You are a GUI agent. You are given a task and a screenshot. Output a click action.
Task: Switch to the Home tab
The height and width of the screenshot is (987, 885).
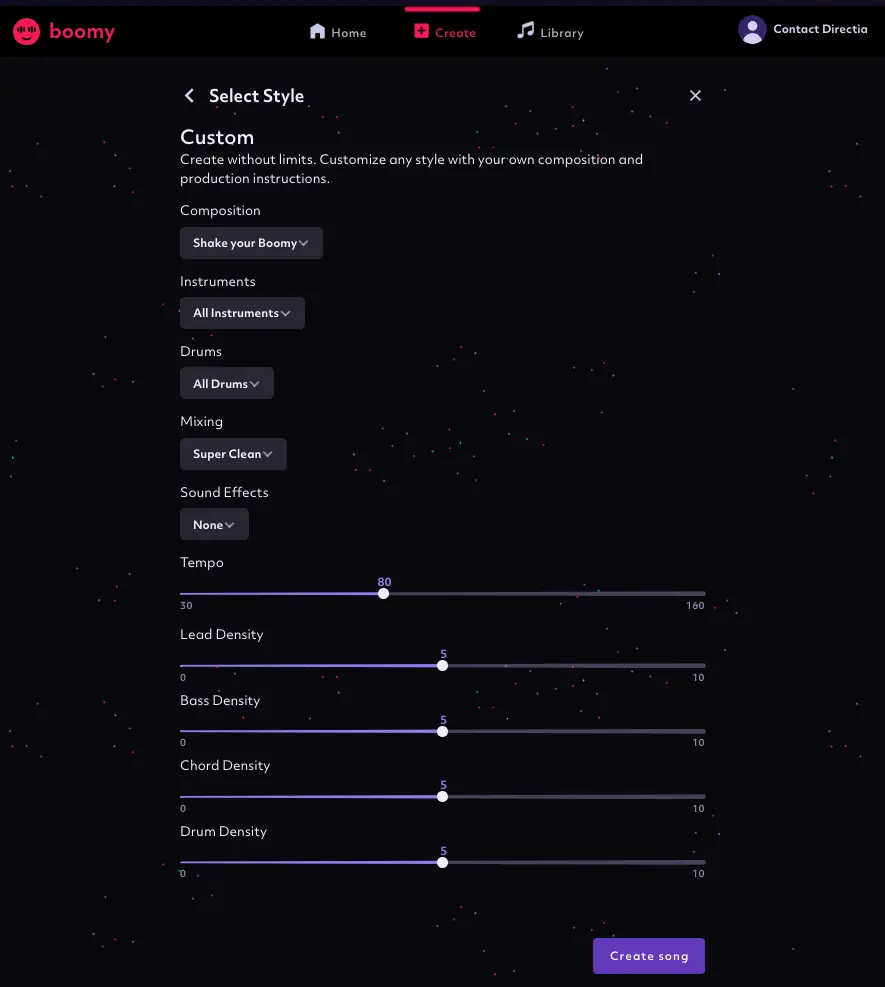338,32
